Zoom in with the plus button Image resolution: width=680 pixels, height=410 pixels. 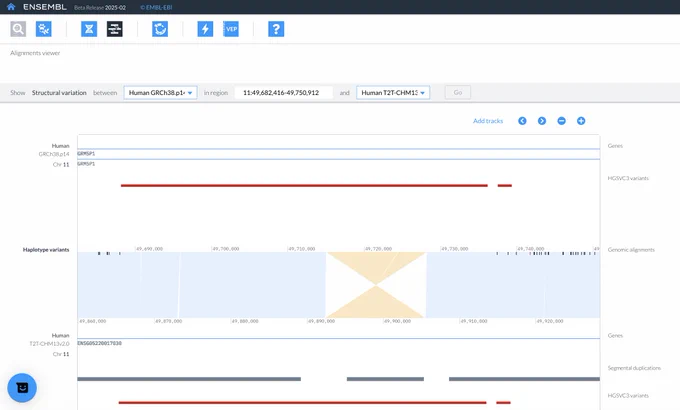click(x=581, y=121)
